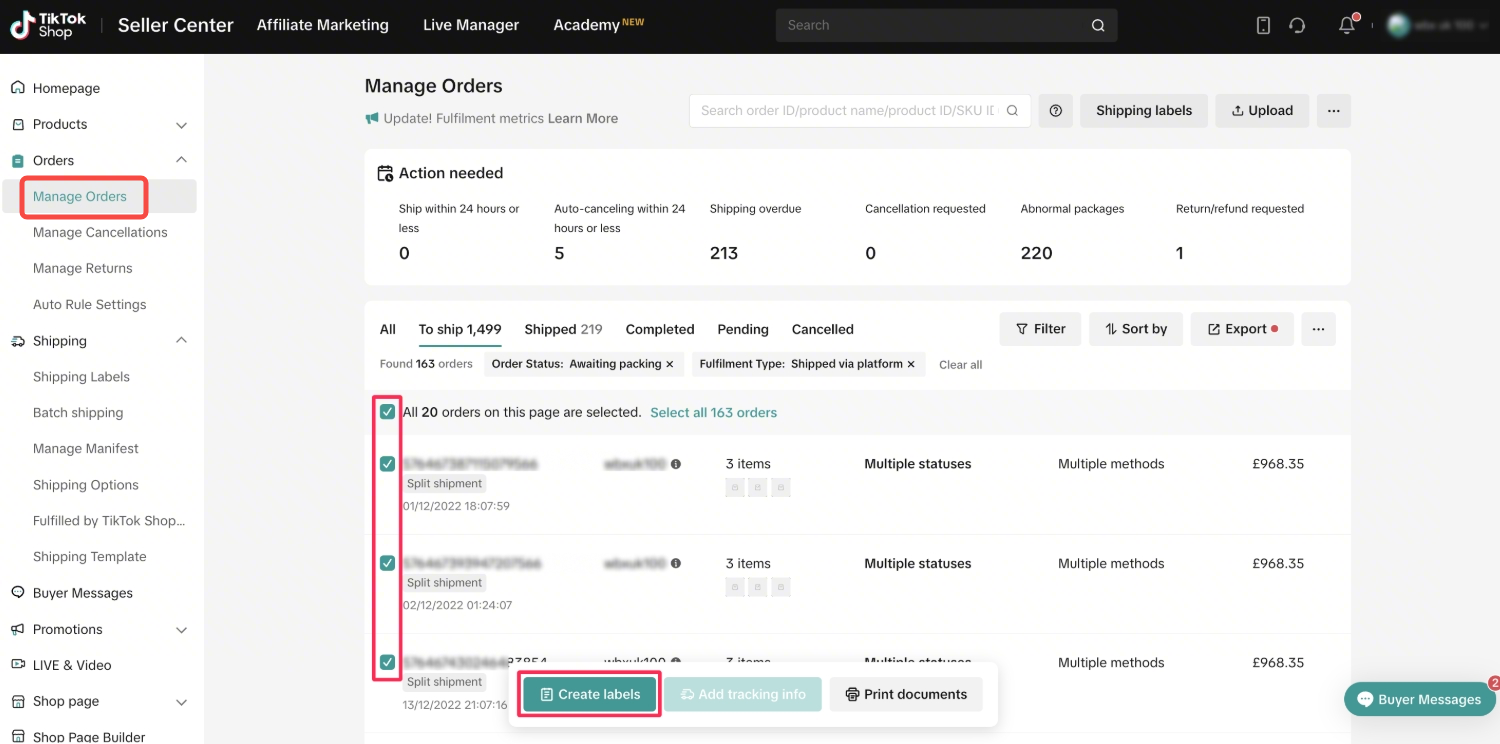Uncheck the 02/12/2022 01:24:07 order checkbox

[x=388, y=563]
